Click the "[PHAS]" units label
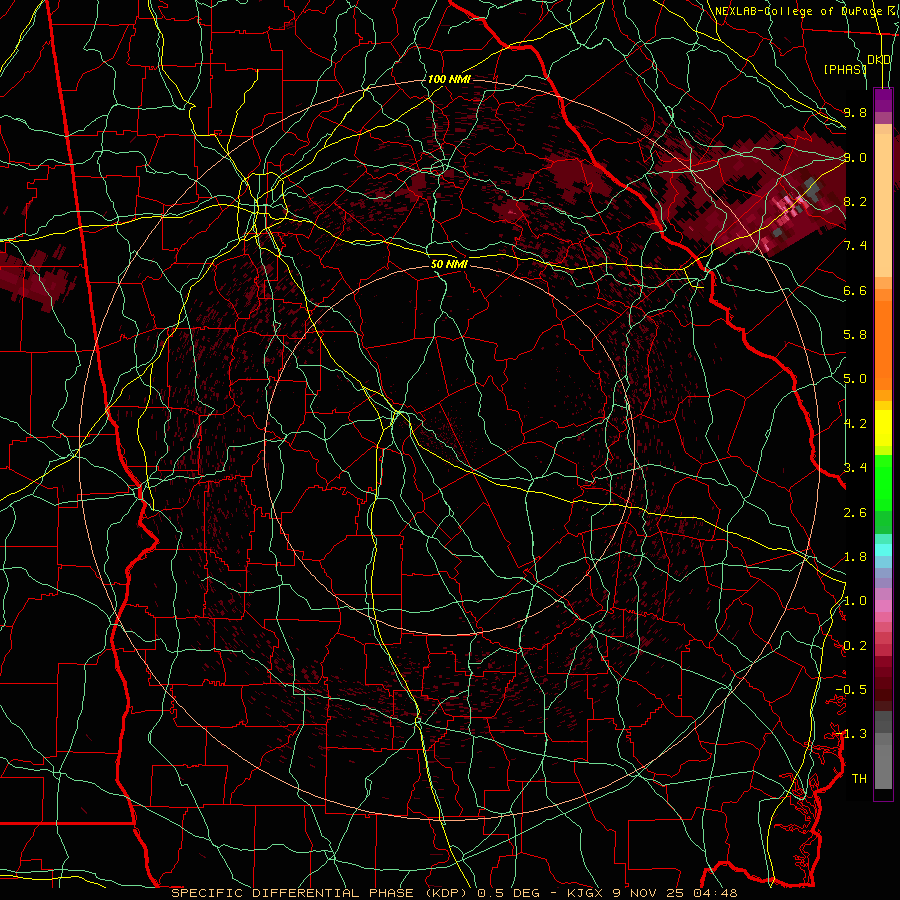The image size is (900, 900). click(x=845, y=69)
